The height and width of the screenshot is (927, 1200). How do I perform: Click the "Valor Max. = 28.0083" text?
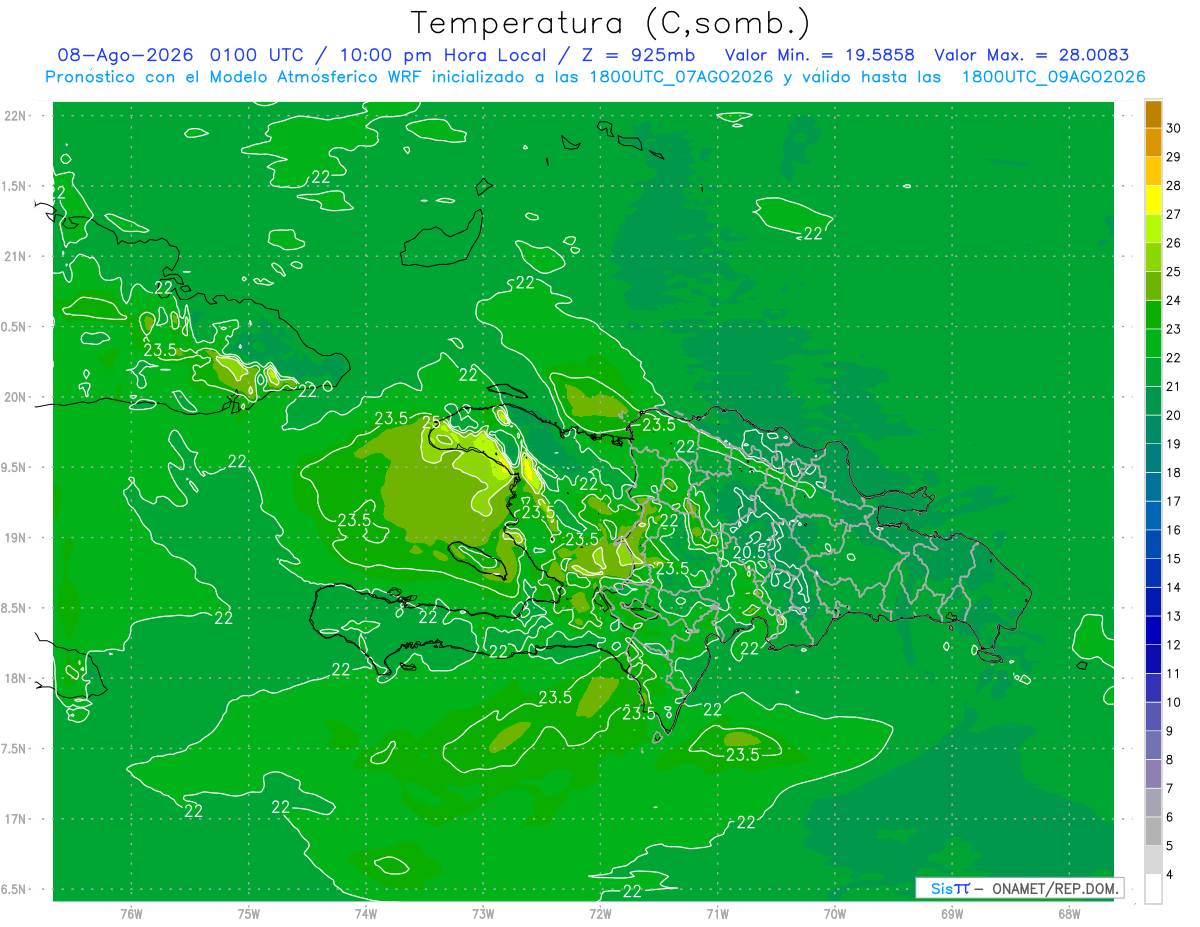1032,56
